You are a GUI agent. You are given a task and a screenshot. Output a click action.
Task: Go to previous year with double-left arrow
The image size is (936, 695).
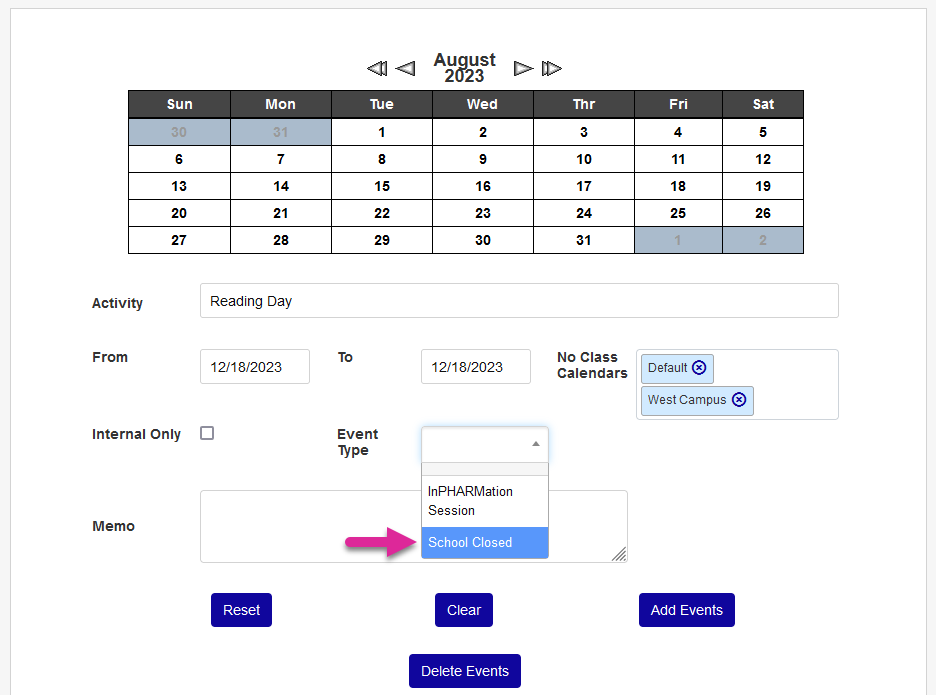click(377, 69)
